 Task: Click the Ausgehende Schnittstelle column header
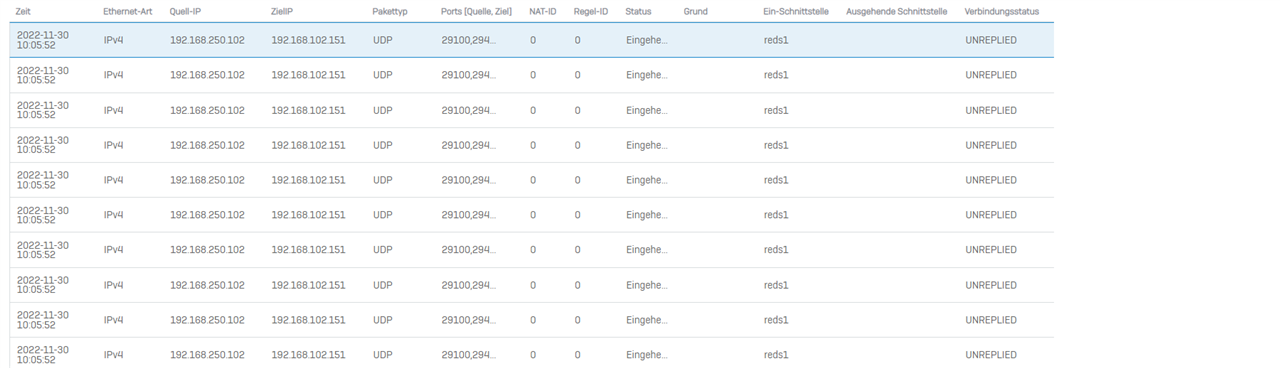pos(896,11)
